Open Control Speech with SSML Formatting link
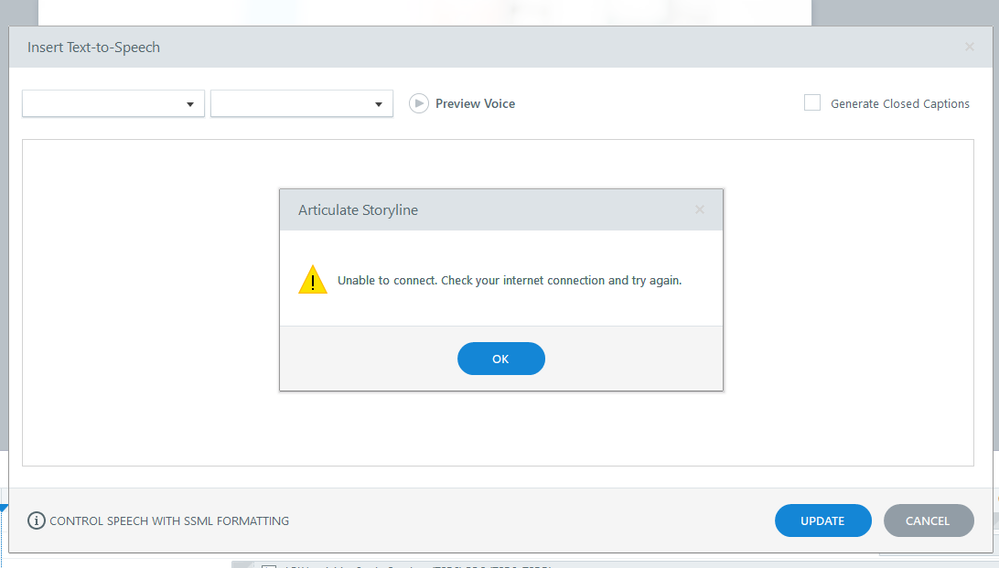Viewport: 999px width, 568px height. tap(169, 521)
